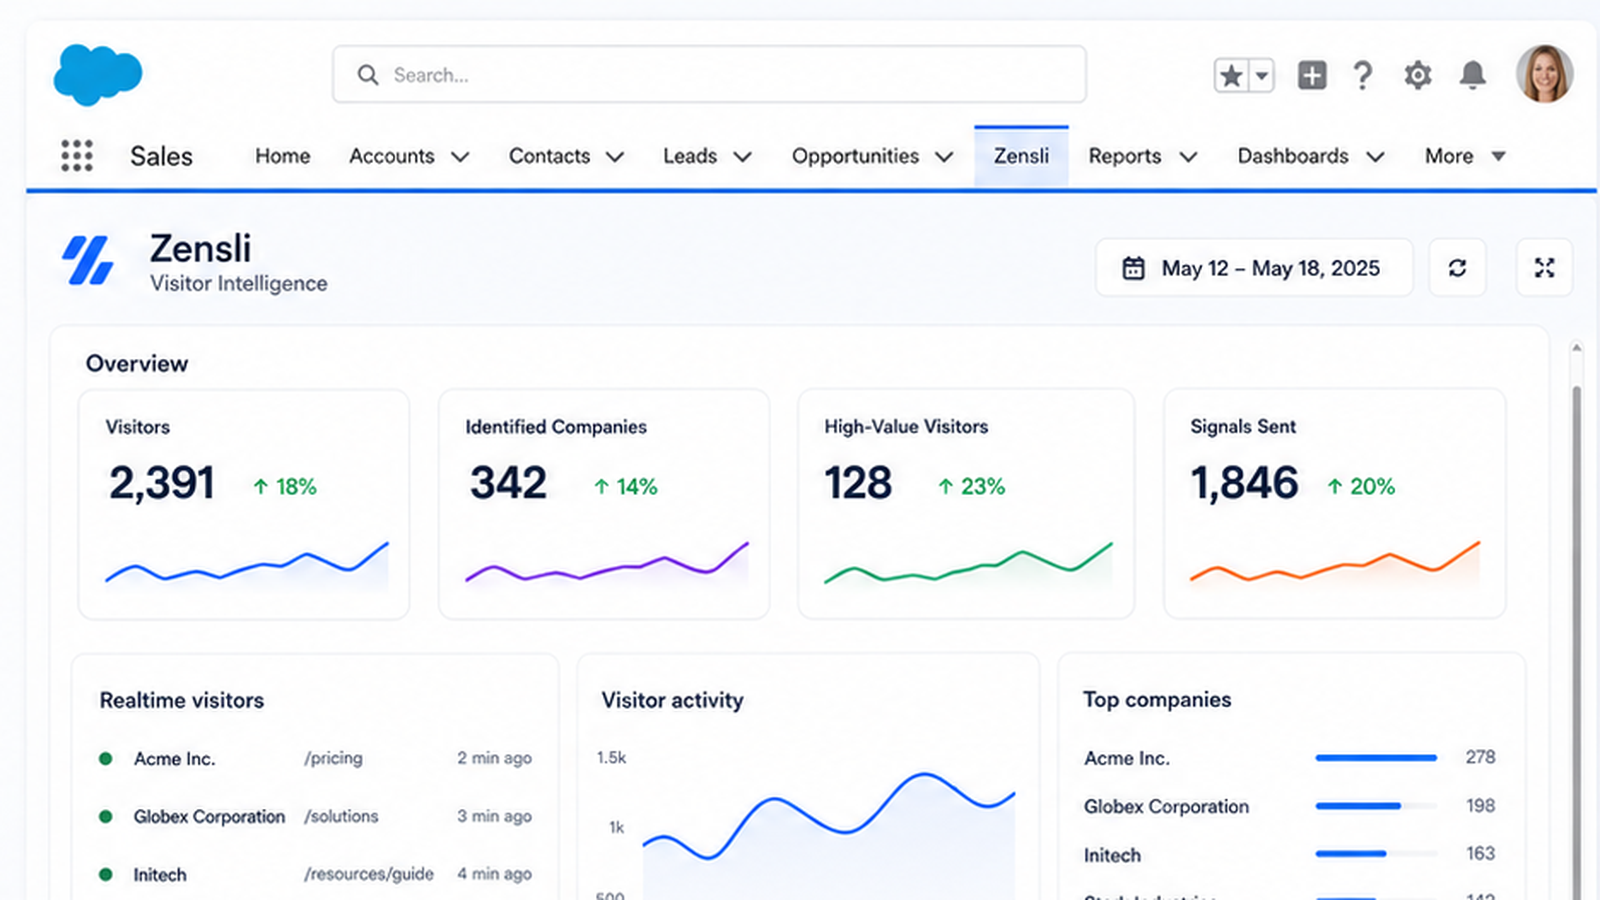Viewport: 1600px width, 900px height.
Task: Click the Salesforce cloud logo
Action: 98,75
